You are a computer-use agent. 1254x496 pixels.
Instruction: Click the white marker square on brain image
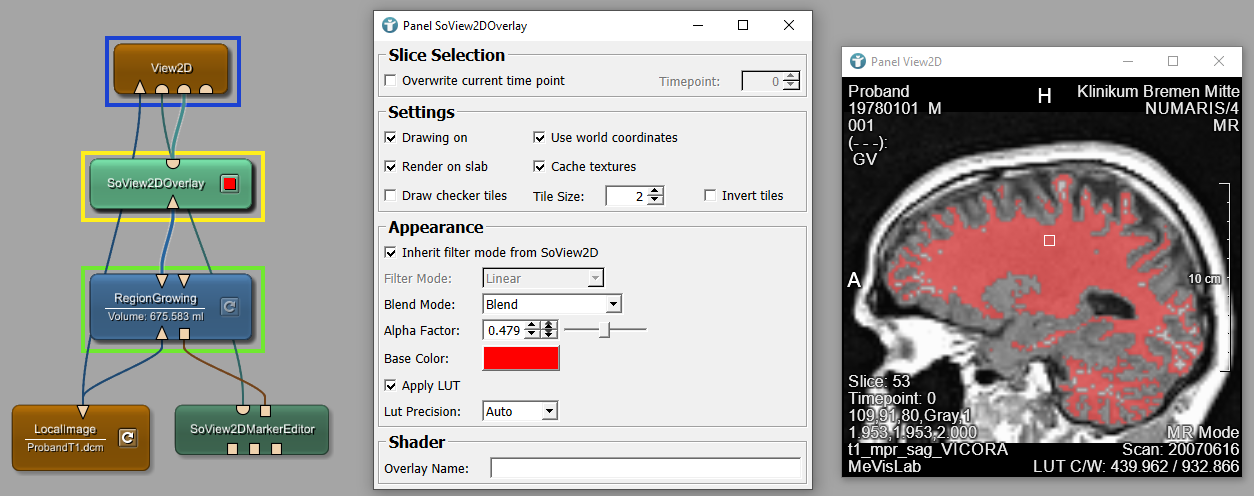click(x=1049, y=240)
